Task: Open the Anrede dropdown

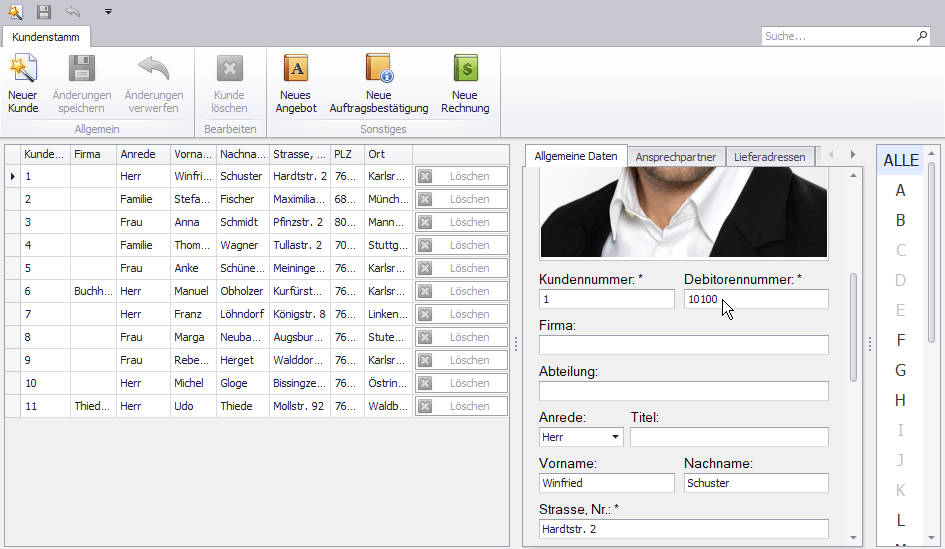Action: (615, 437)
